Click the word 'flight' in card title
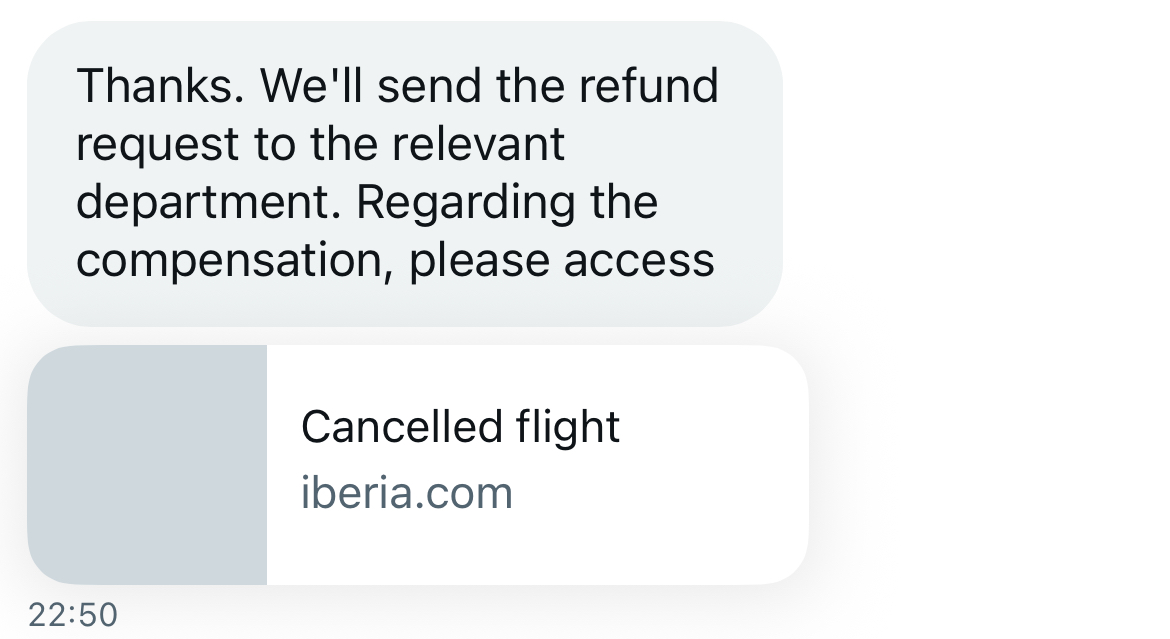This screenshot has width=1170, height=639. tap(568, 426)
